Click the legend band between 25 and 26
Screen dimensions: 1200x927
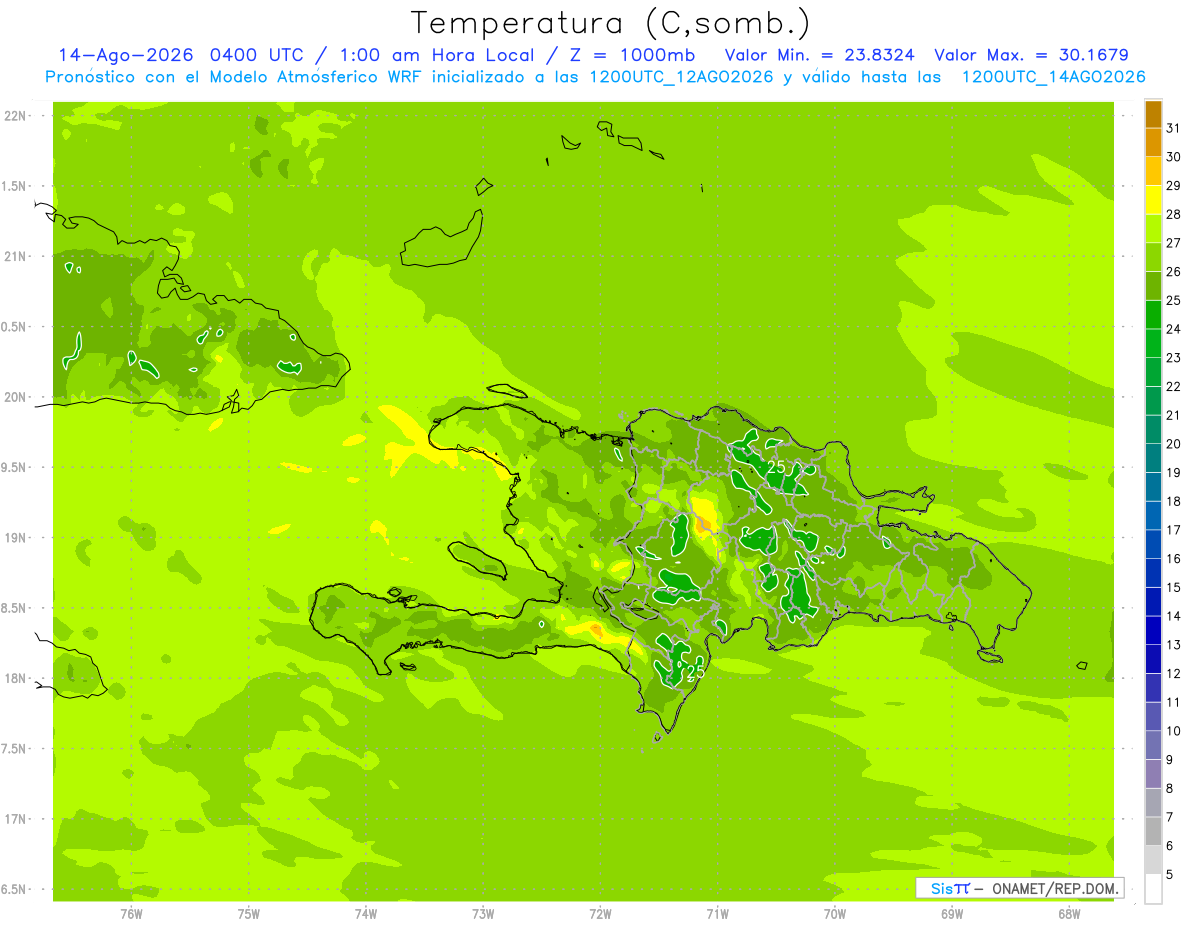(x=1153, y=286)
